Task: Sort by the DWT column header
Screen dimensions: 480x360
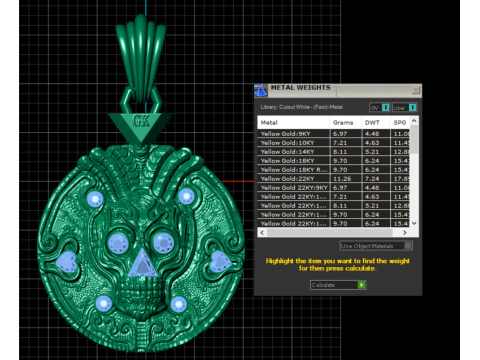Action: [x=376, y=122]
